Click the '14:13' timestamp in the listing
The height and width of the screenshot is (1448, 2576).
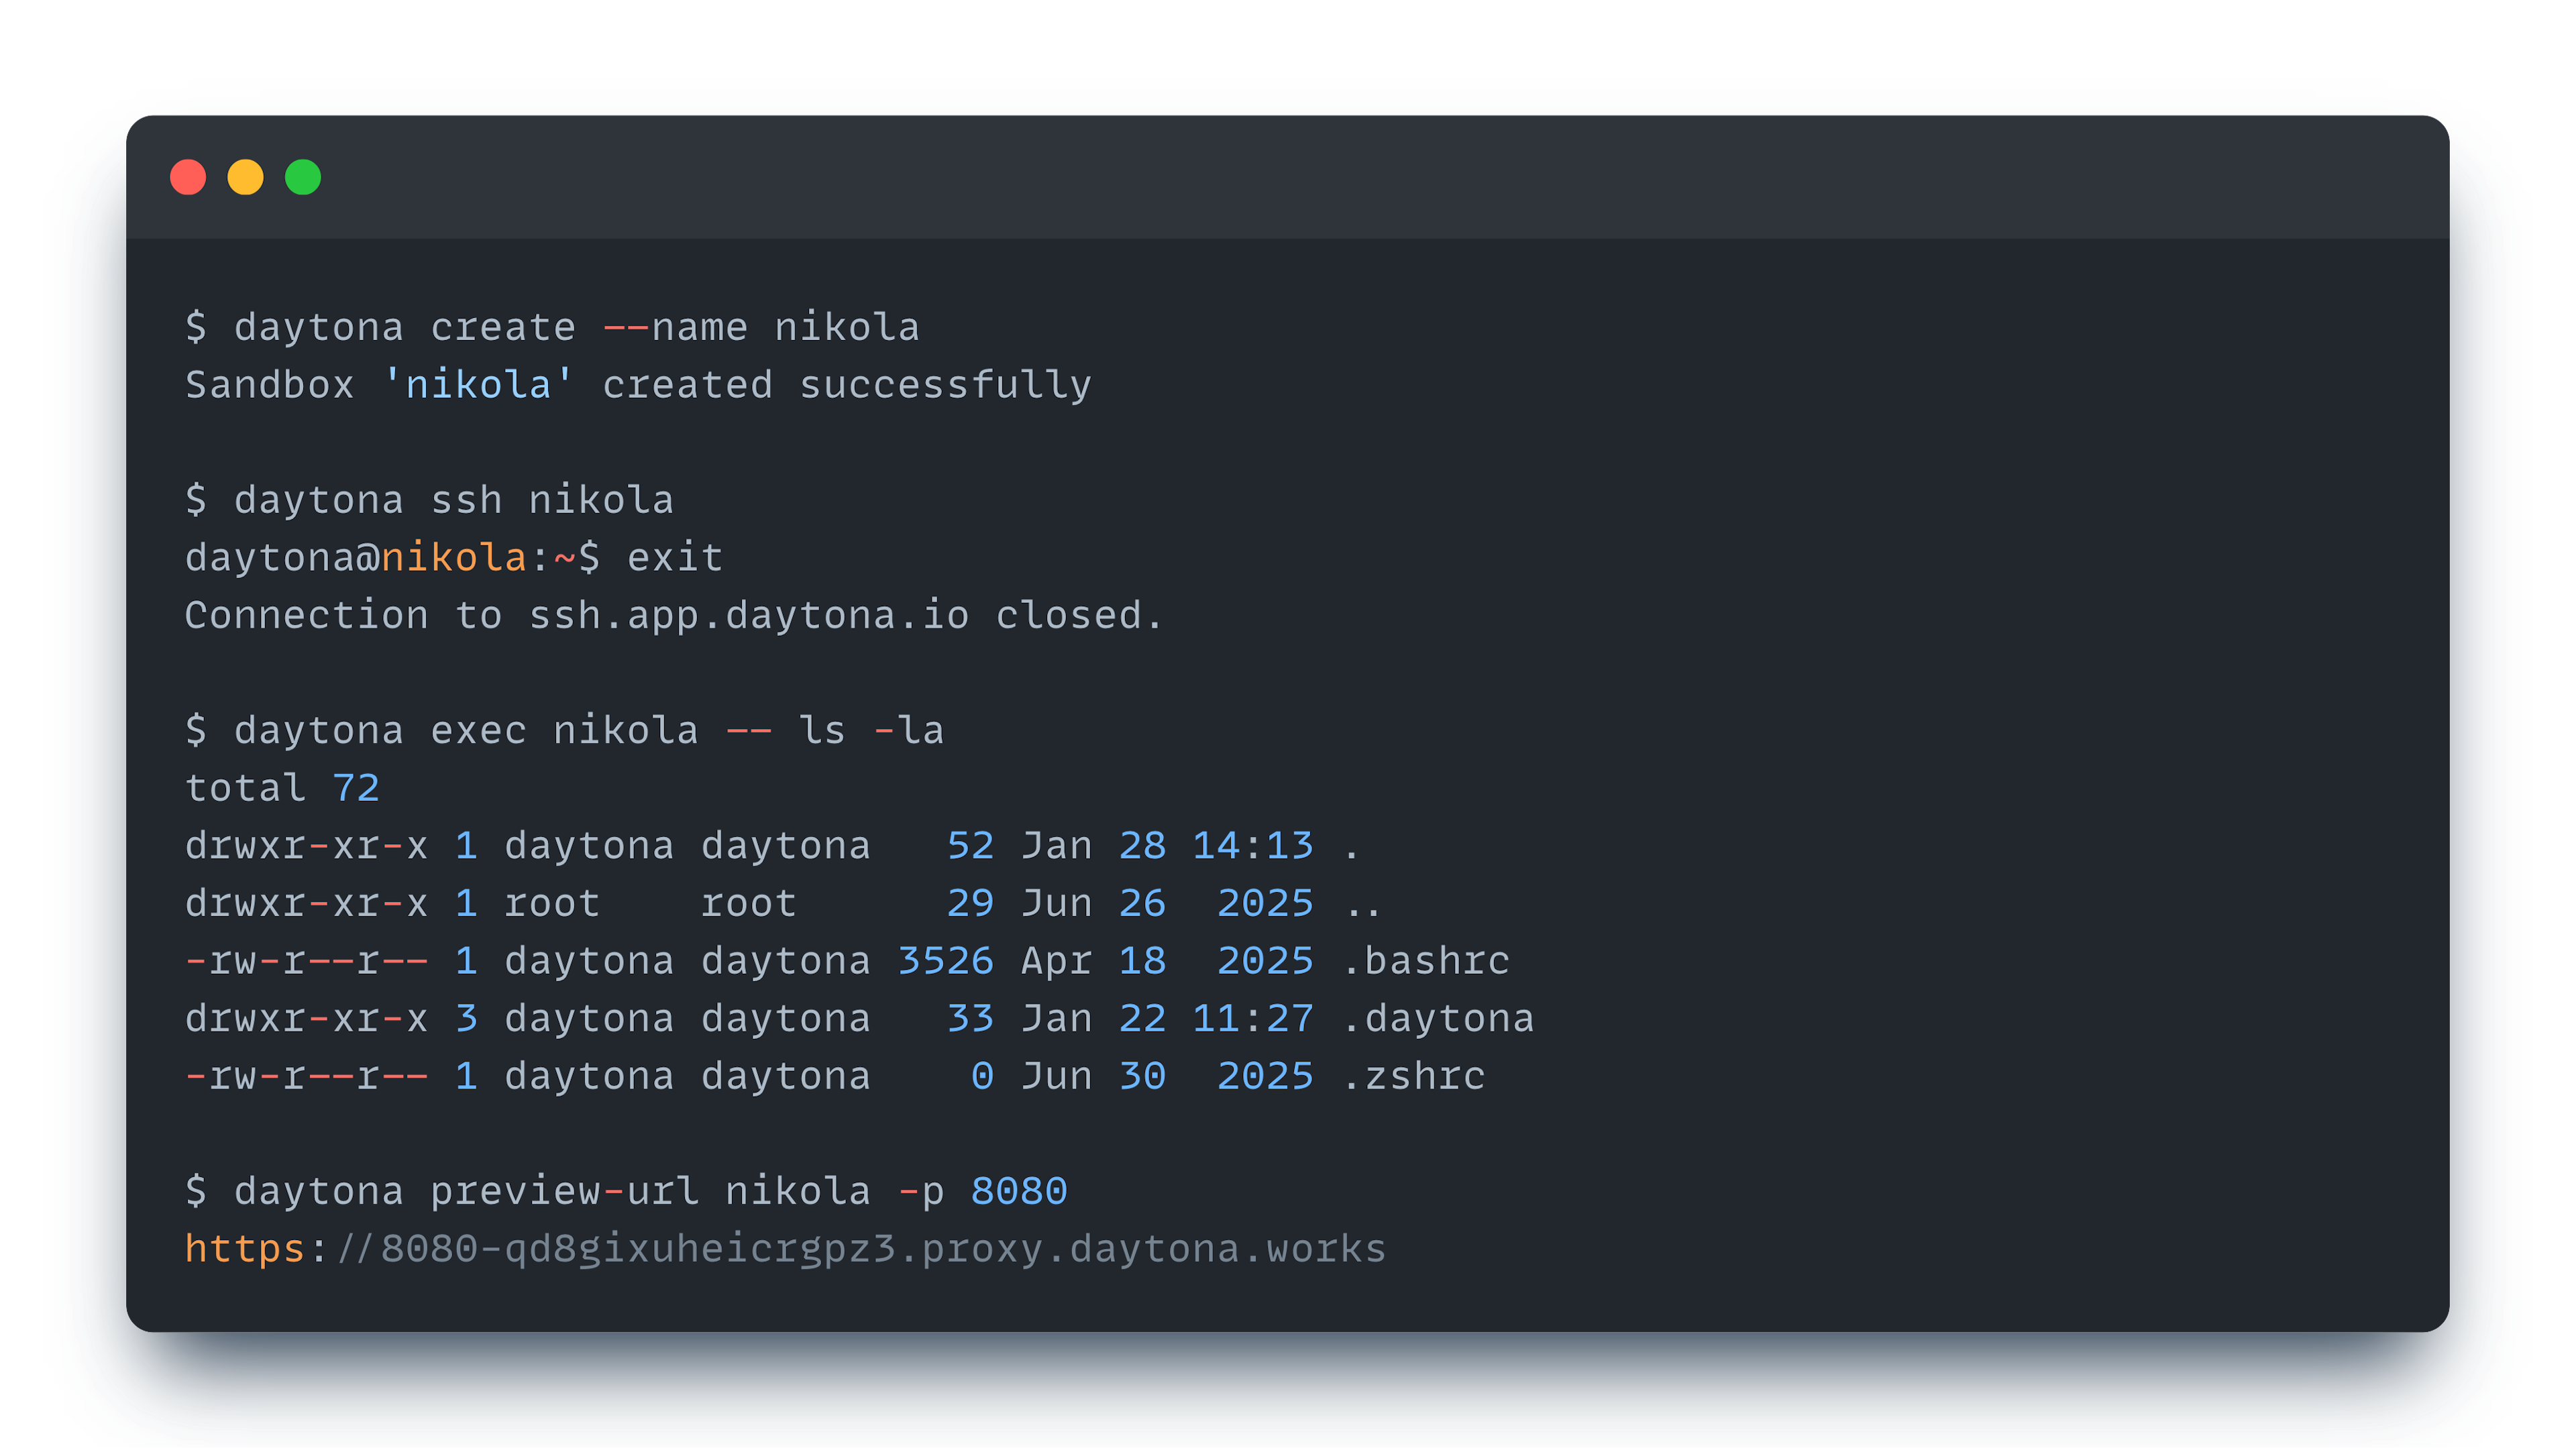(x=1253, y=846)
